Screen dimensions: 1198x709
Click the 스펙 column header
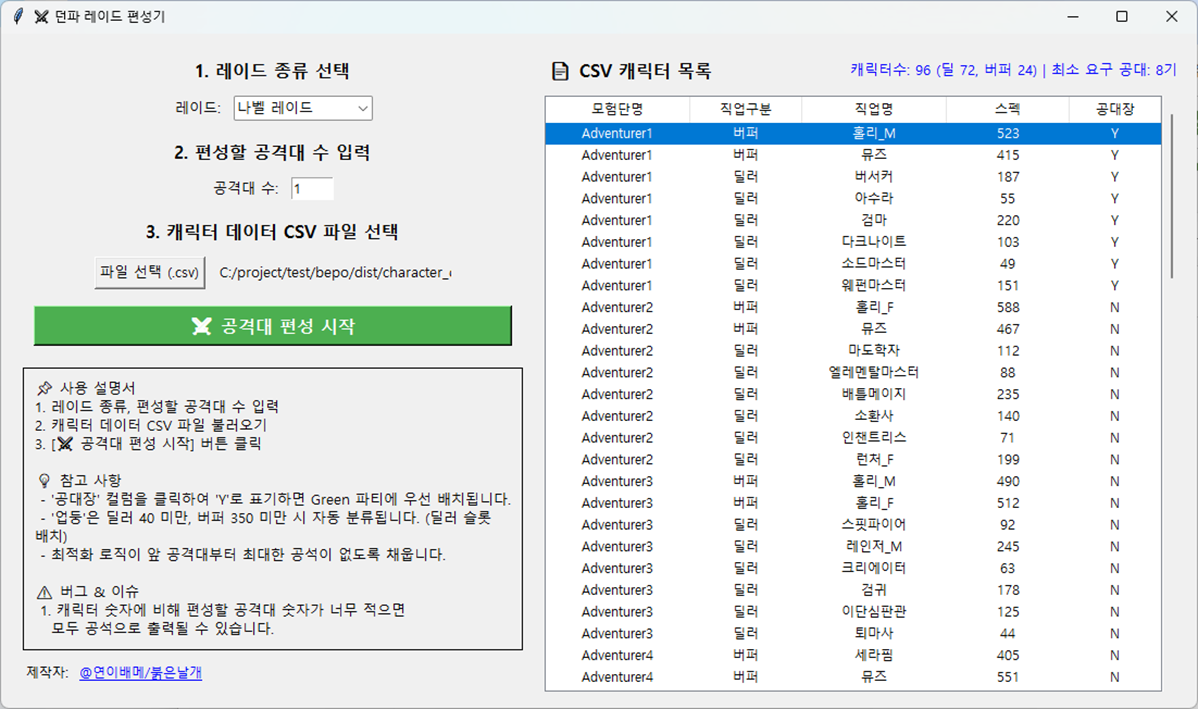coord(1008,109)
